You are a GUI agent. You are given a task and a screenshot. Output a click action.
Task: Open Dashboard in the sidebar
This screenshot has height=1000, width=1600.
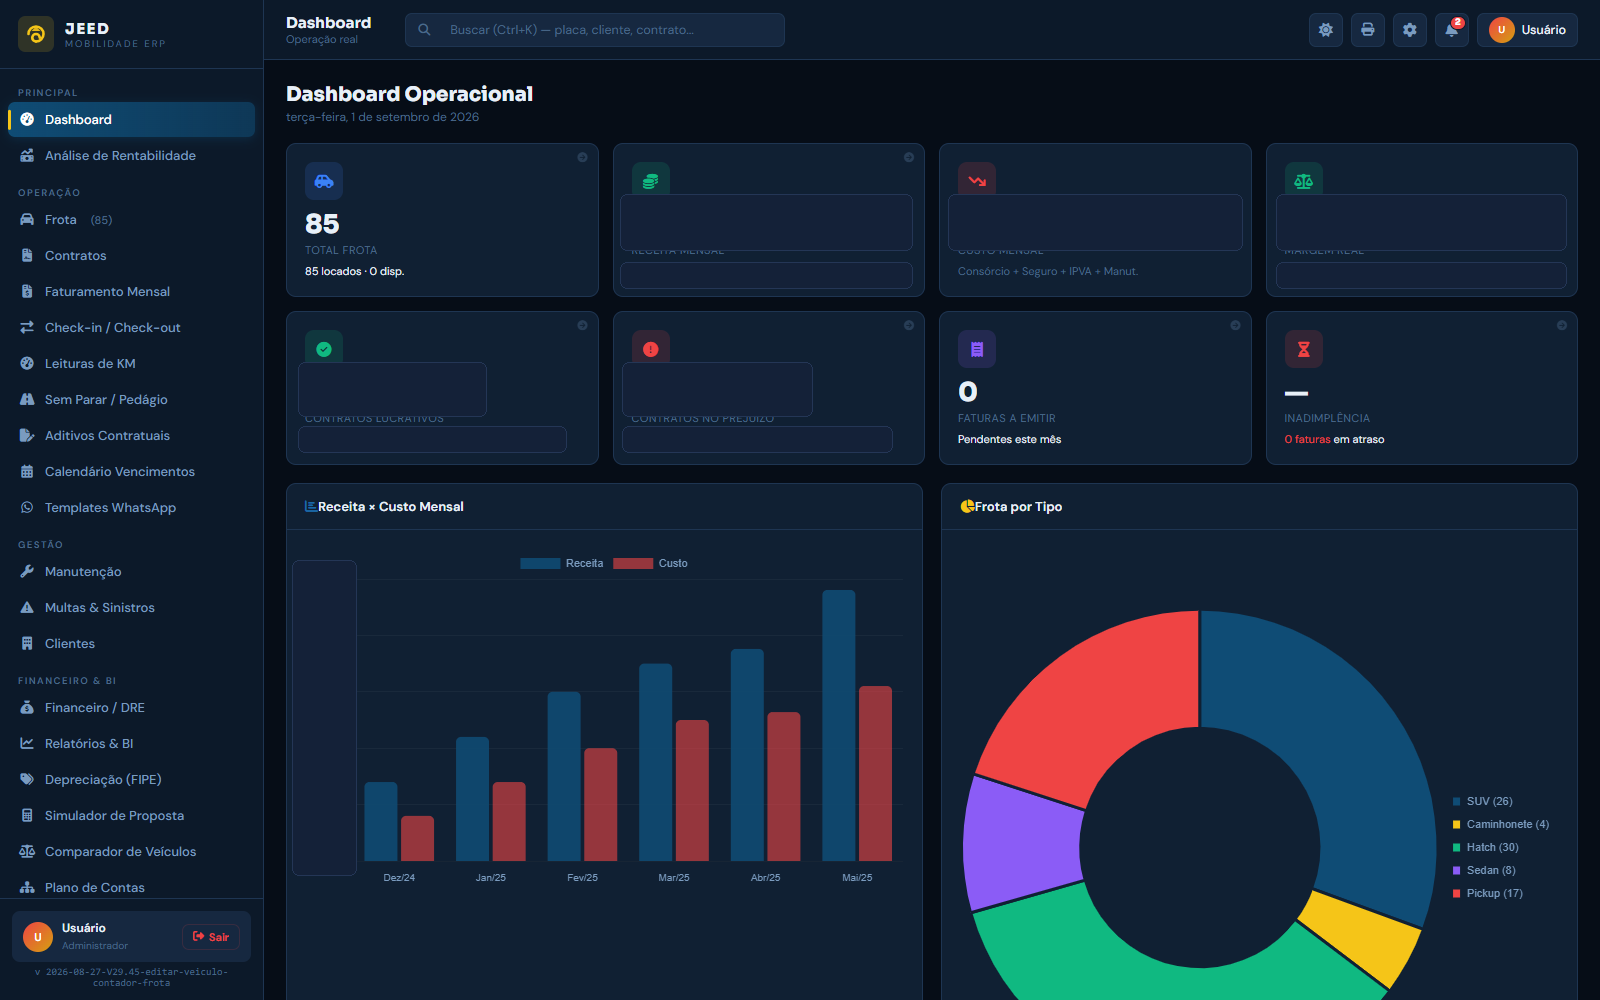pos(131,119)
